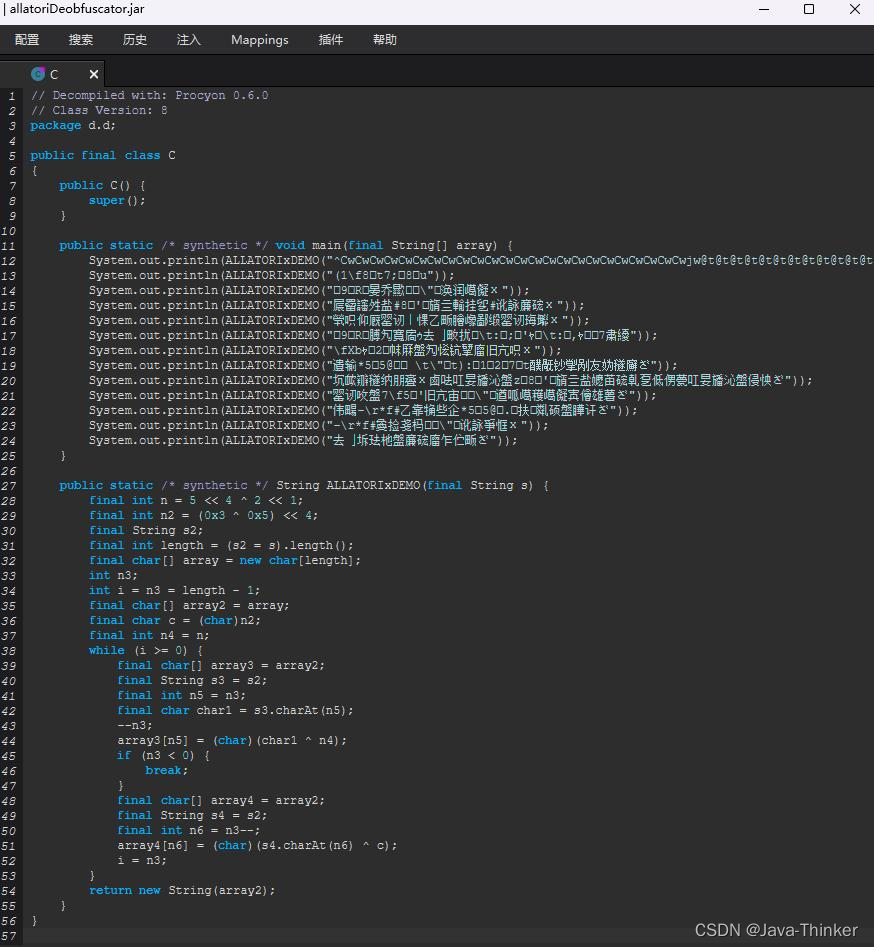Click 'array4[n6] = (char)(s4.charAt(n6) ^ c);' line
The width and height of the screenshot is (874, 947).
pyautogui.click(x=257, y=846)
